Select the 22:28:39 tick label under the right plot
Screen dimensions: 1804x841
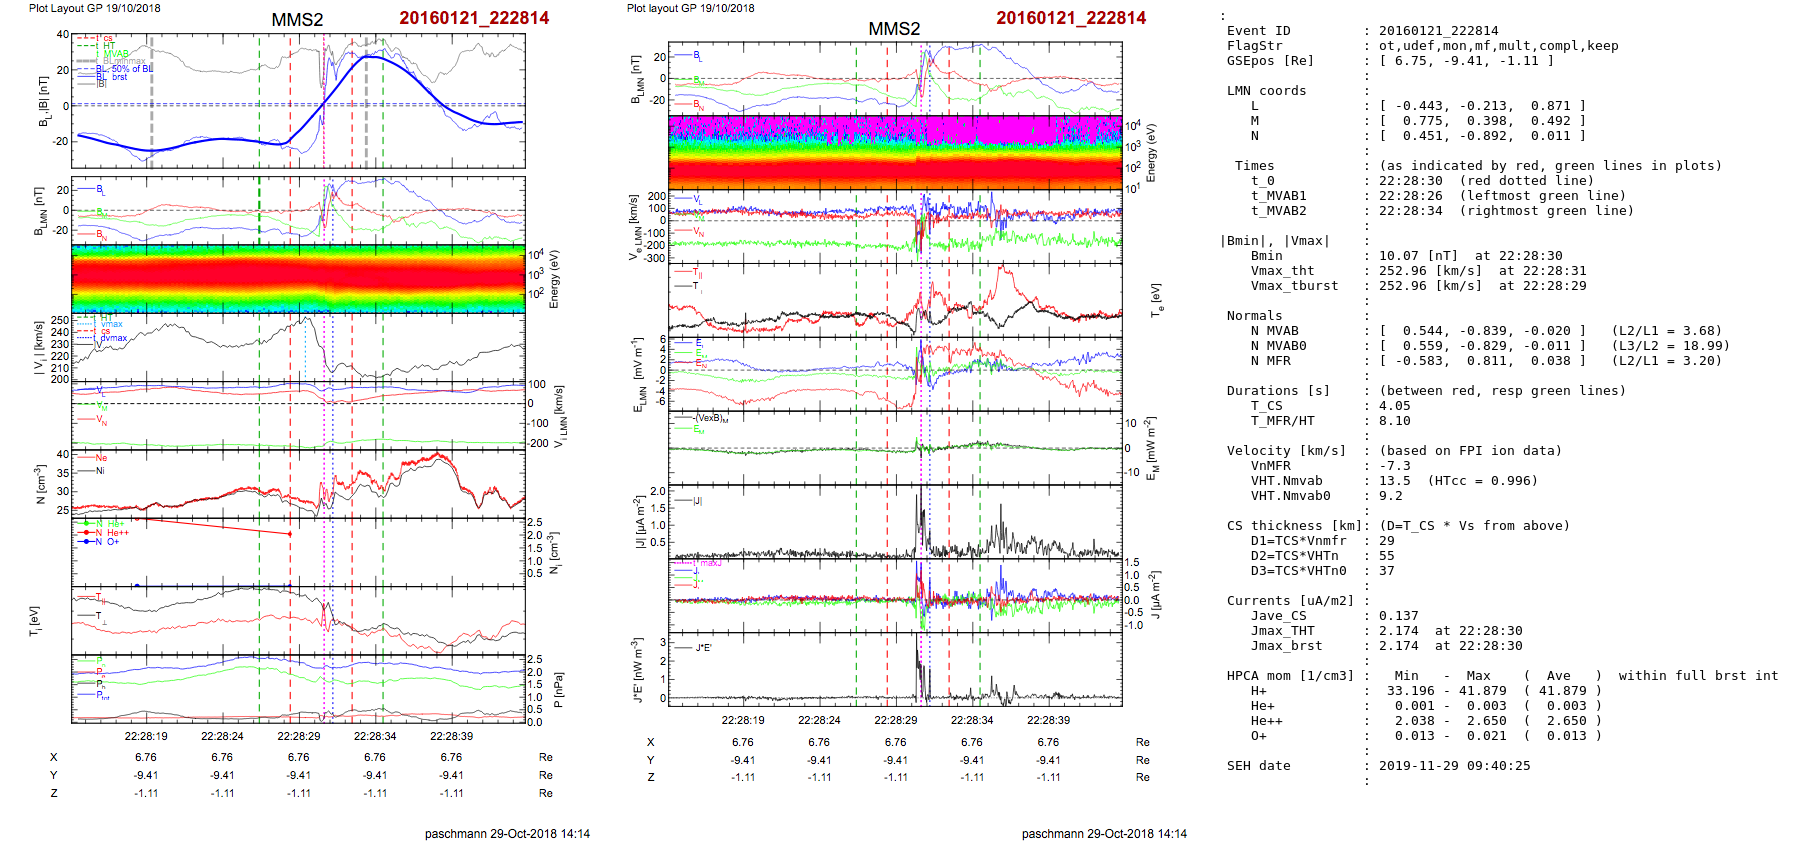point(1048,720)
